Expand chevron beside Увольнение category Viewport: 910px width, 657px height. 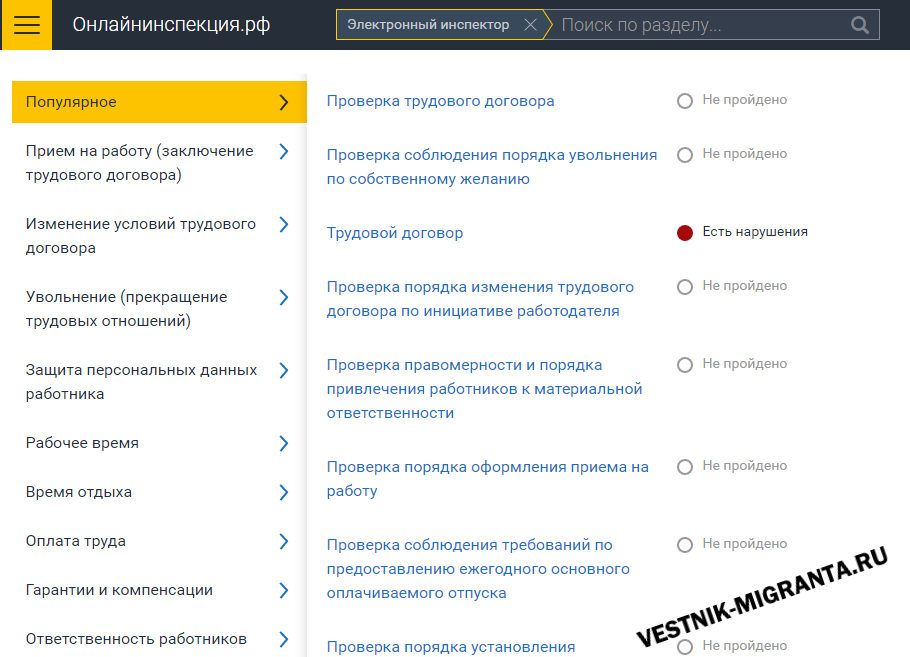pos(284,298)
